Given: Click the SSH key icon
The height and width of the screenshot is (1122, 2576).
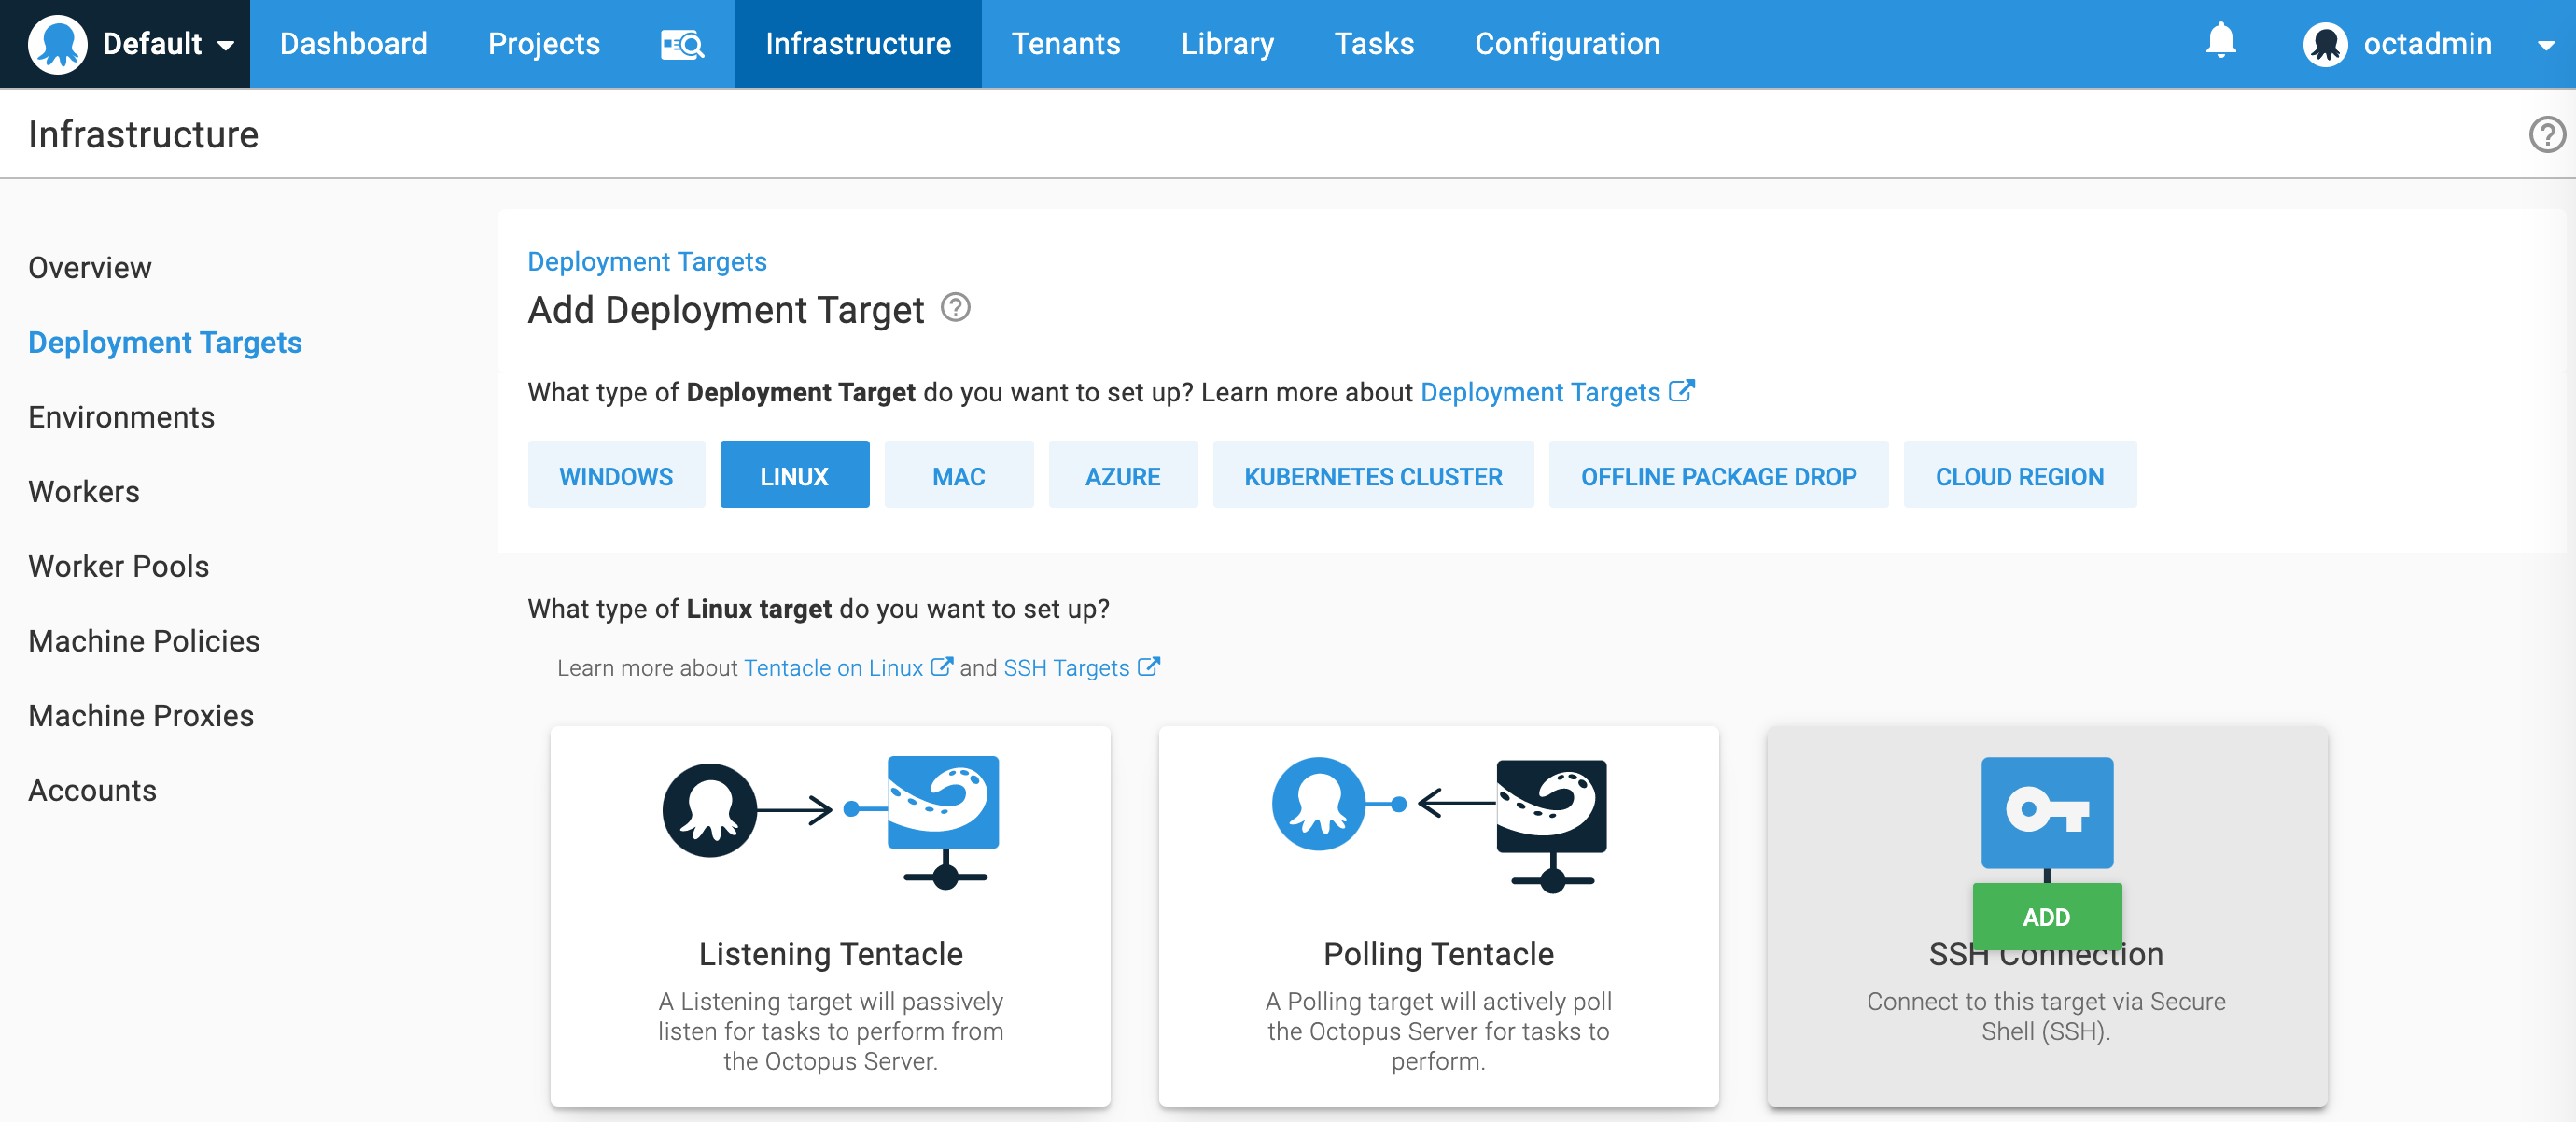Looking at the screenshot, I should (x=2046, y=812).
